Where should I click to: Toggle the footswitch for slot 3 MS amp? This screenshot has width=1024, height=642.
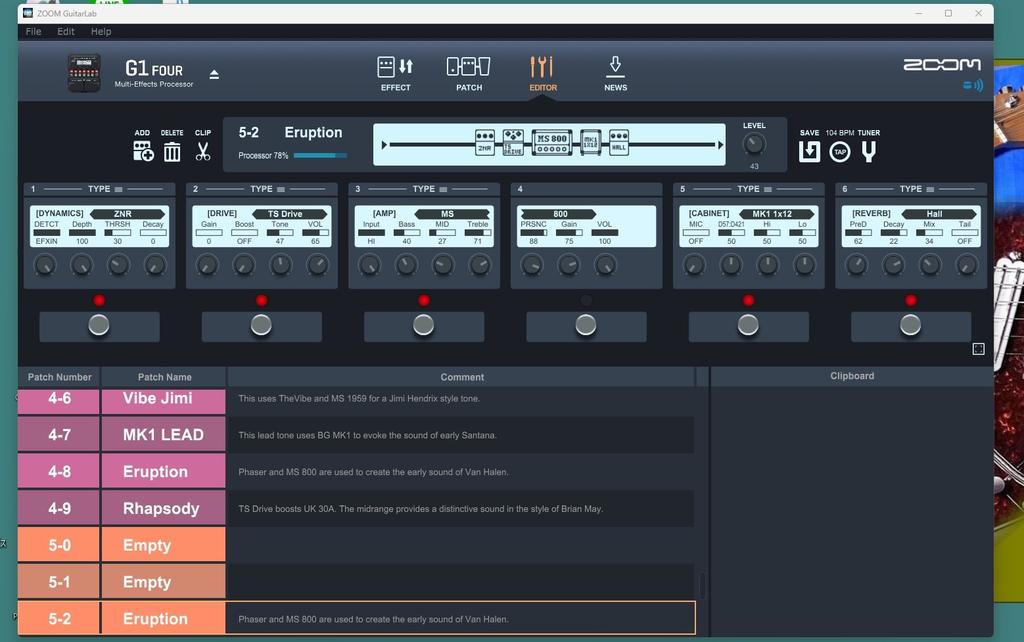point(424,325)
